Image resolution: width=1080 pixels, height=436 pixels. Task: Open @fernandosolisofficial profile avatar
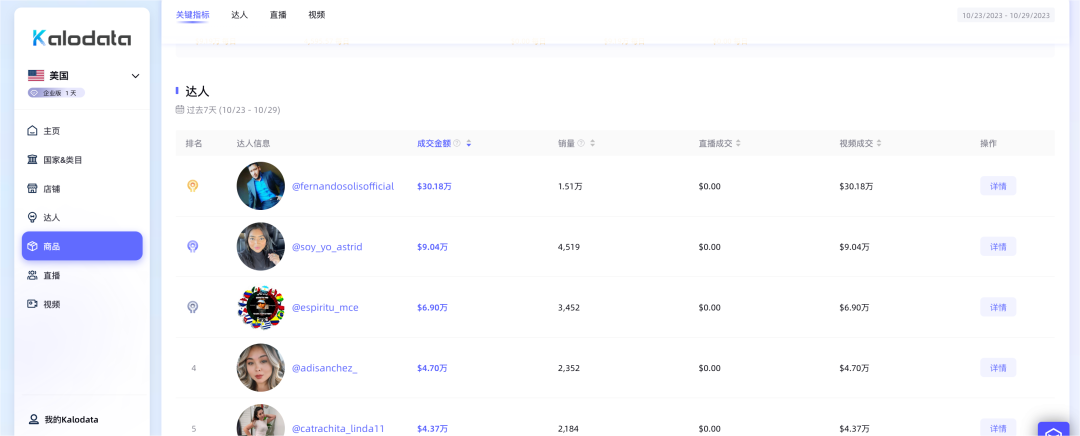coord(260,186)
